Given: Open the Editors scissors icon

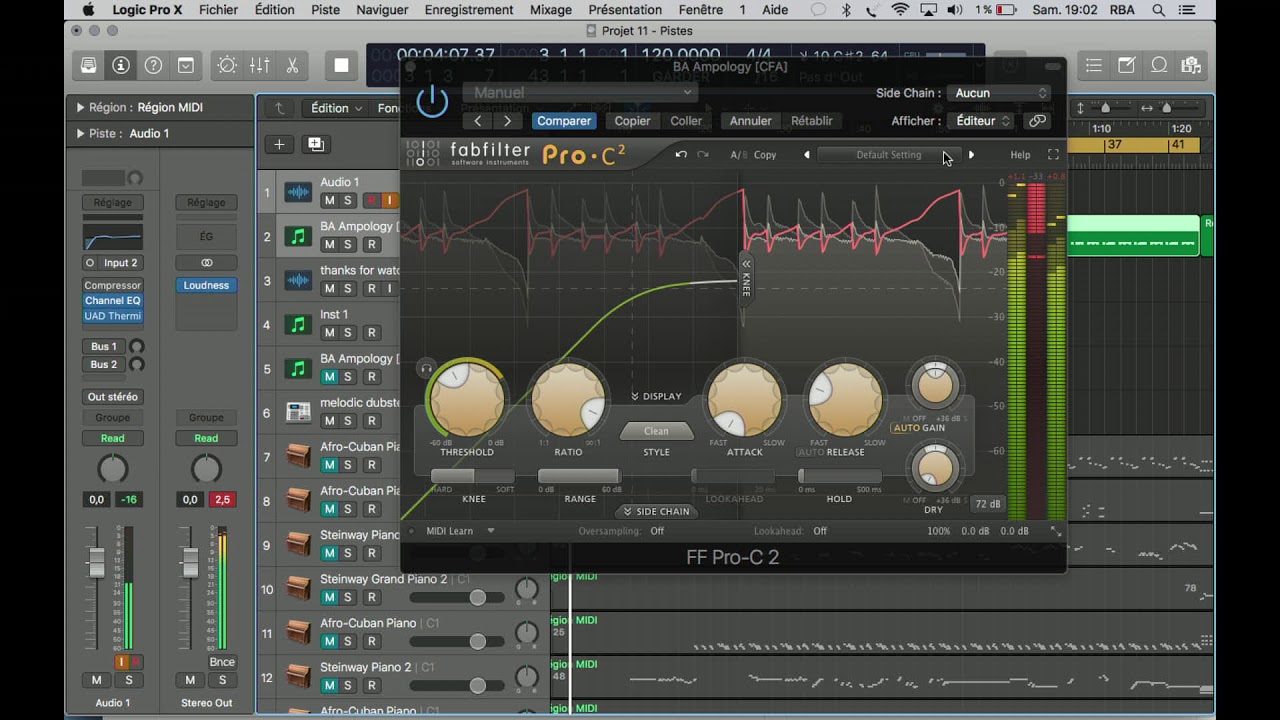Looking at the screenshot, I should click(x=292, y=66).
